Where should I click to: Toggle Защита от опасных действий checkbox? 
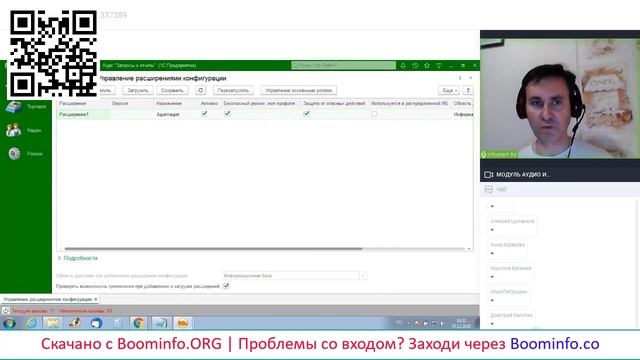pyautogui.click(x=307, y=114)
